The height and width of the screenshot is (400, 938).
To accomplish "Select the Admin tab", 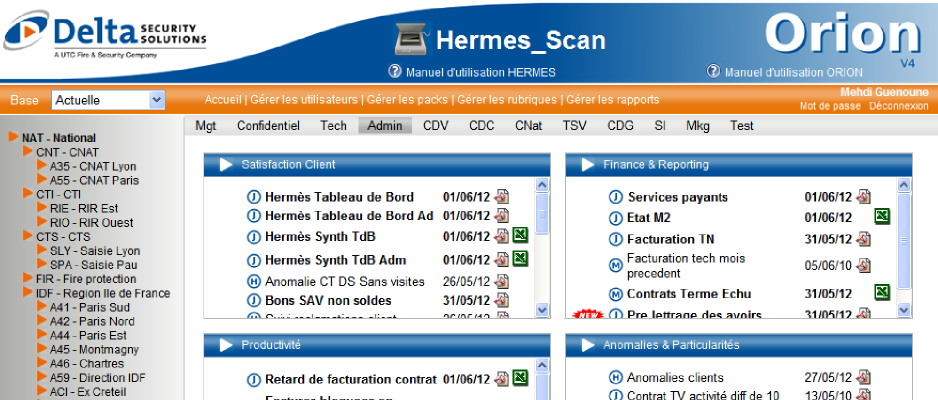I will pos(385,126).
